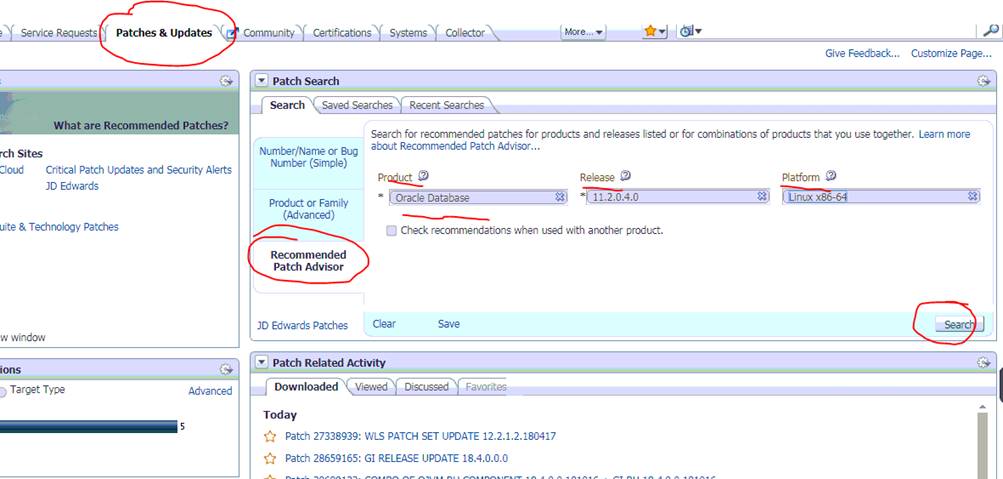This screenshot has height=479, width=1003.
Task: Click the dark blue progress bar
Action: click(88, 427)
